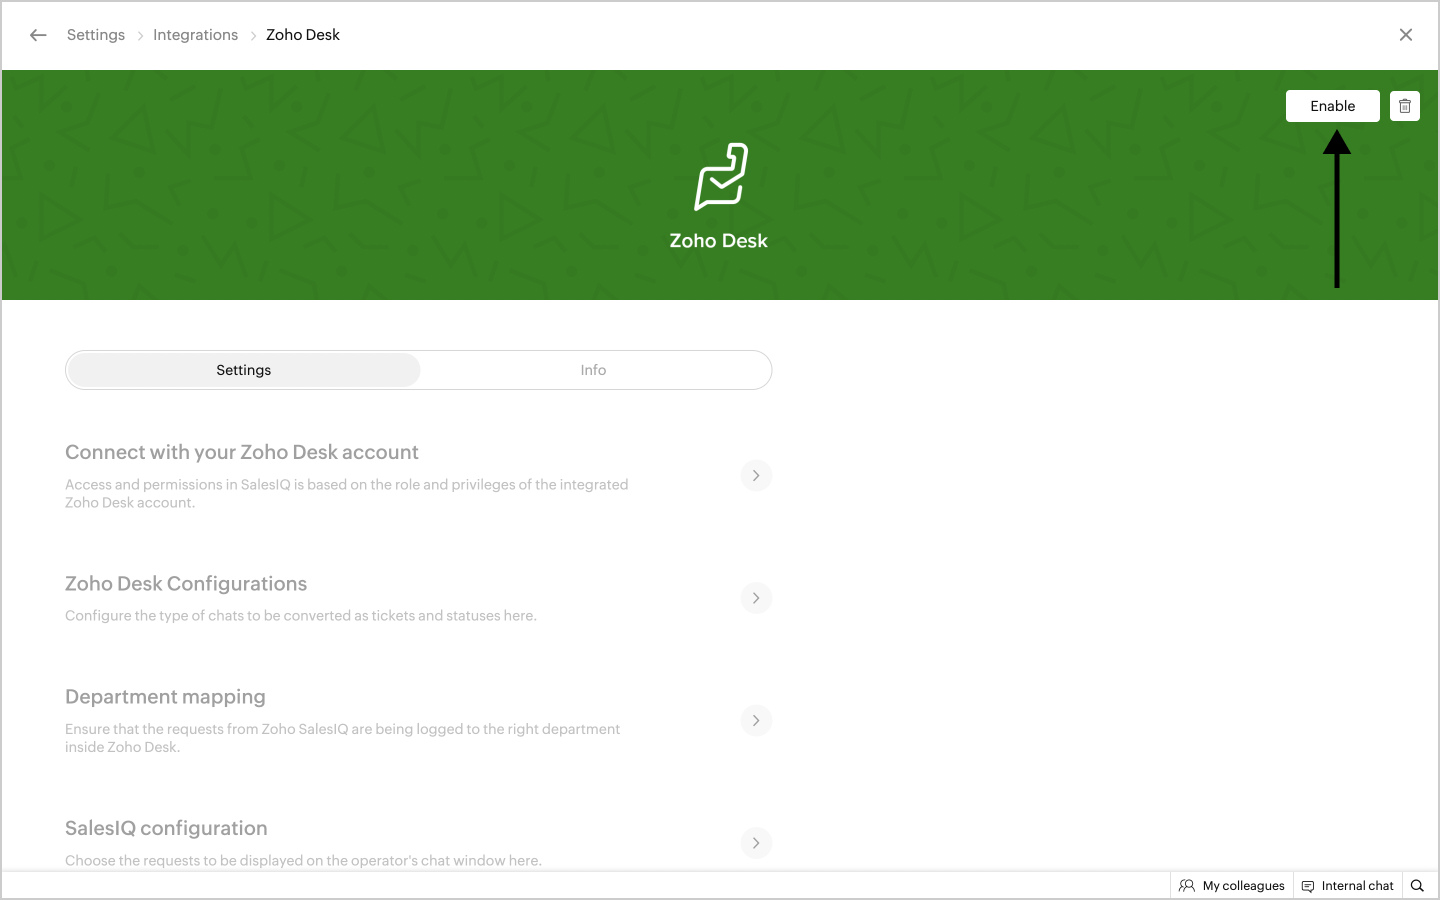Enable the Zoho Desk integration
The width and height of the screenshot is (1440, 900).
point(1333,106)
